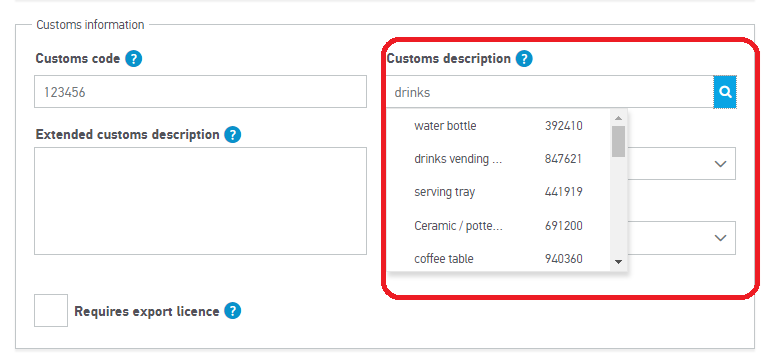
Task: Open help for Customs description
Action: (524, 59)
